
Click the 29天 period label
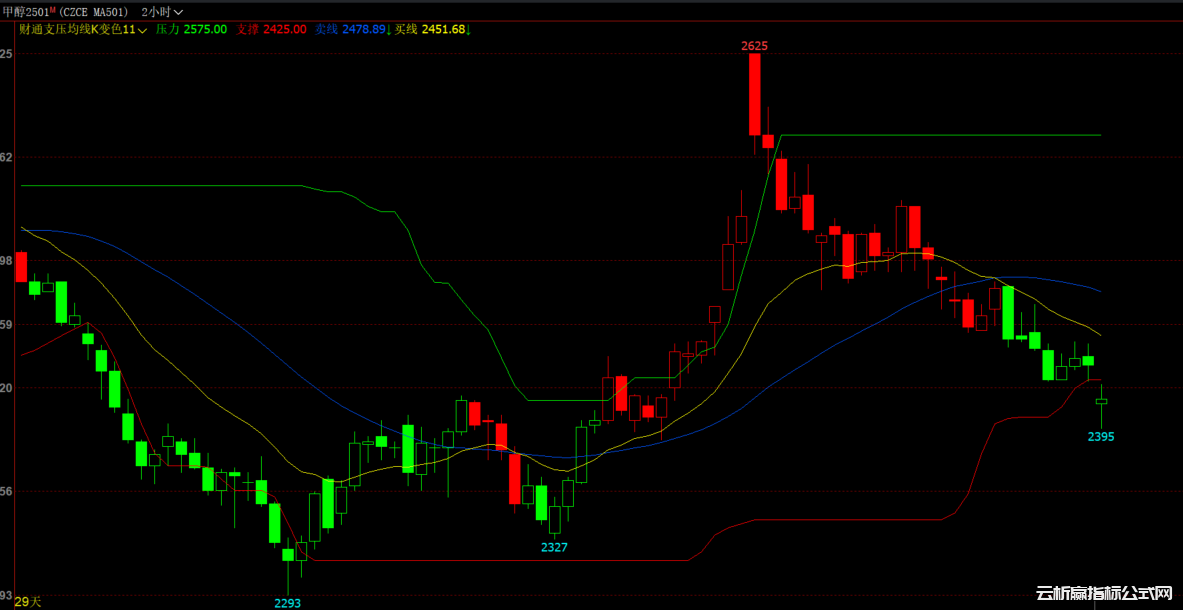pyautogui.click(x=28, y=601)
